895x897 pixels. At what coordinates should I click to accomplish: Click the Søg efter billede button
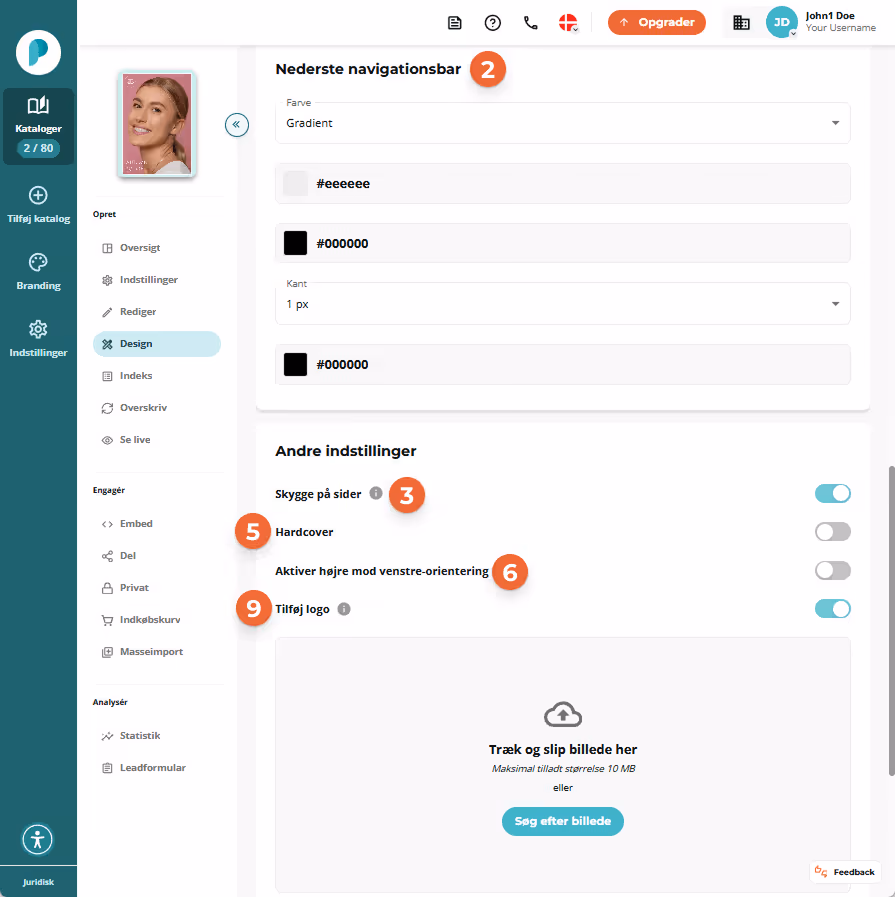tap(563, 821)
